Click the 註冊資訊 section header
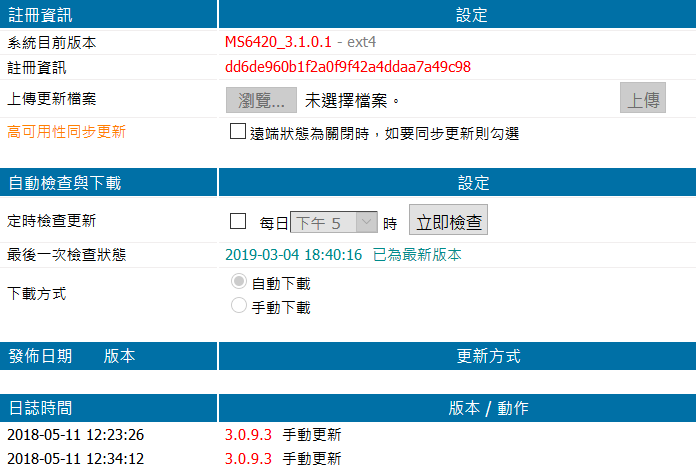 [40, 15]
